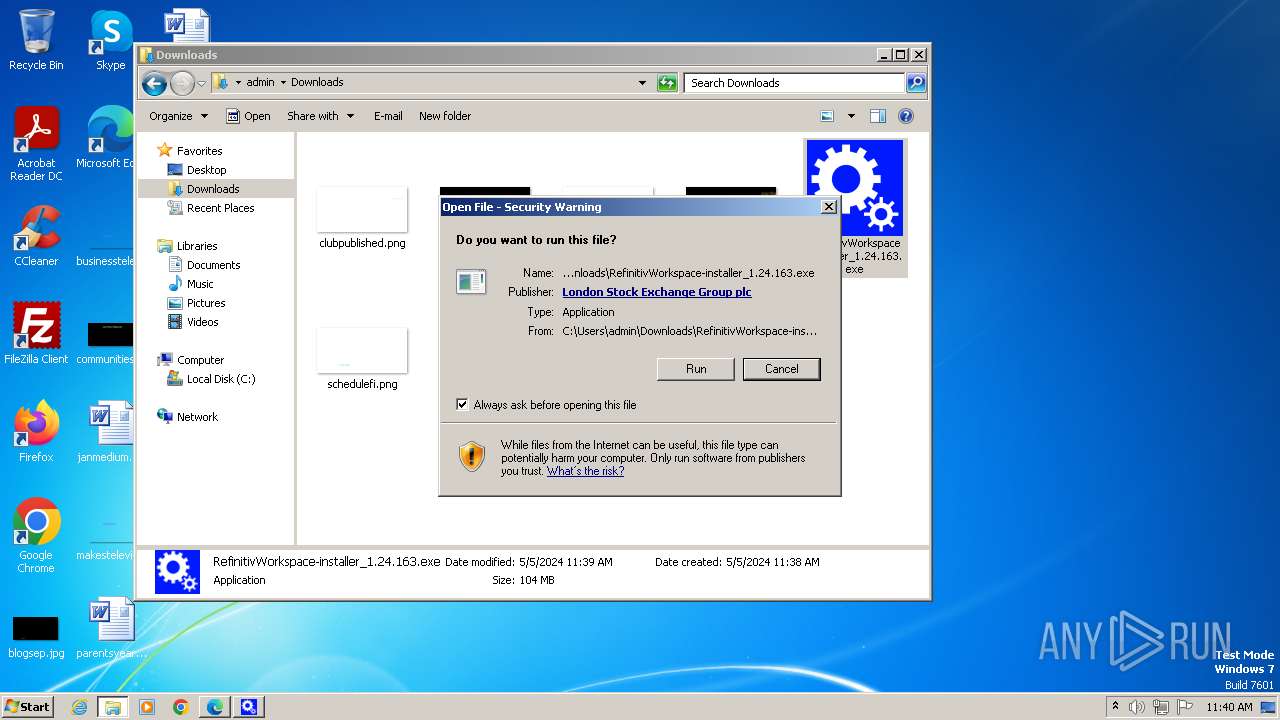Image resolution: width=1280 pixels, height=720 pixels.
Task: Open address bar history dropdown
Action: (x=642, y=83)
